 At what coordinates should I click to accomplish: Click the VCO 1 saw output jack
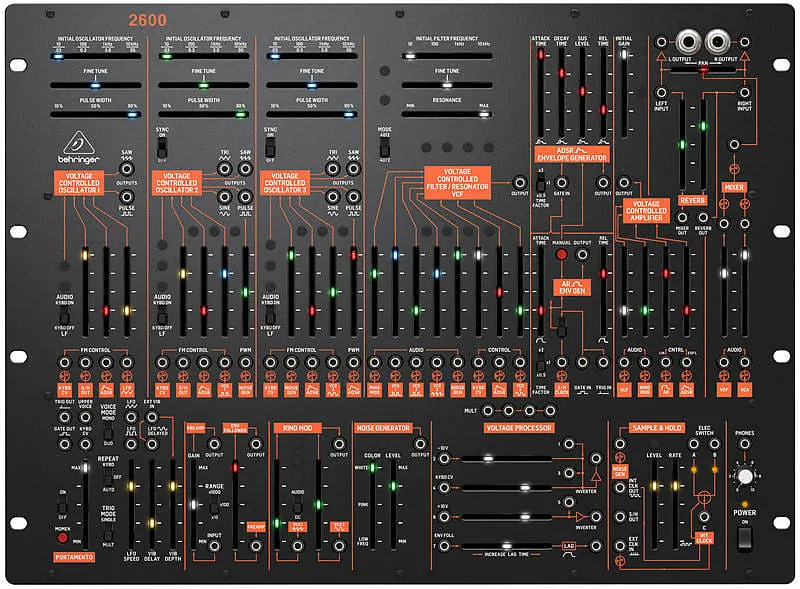[129, 168]
